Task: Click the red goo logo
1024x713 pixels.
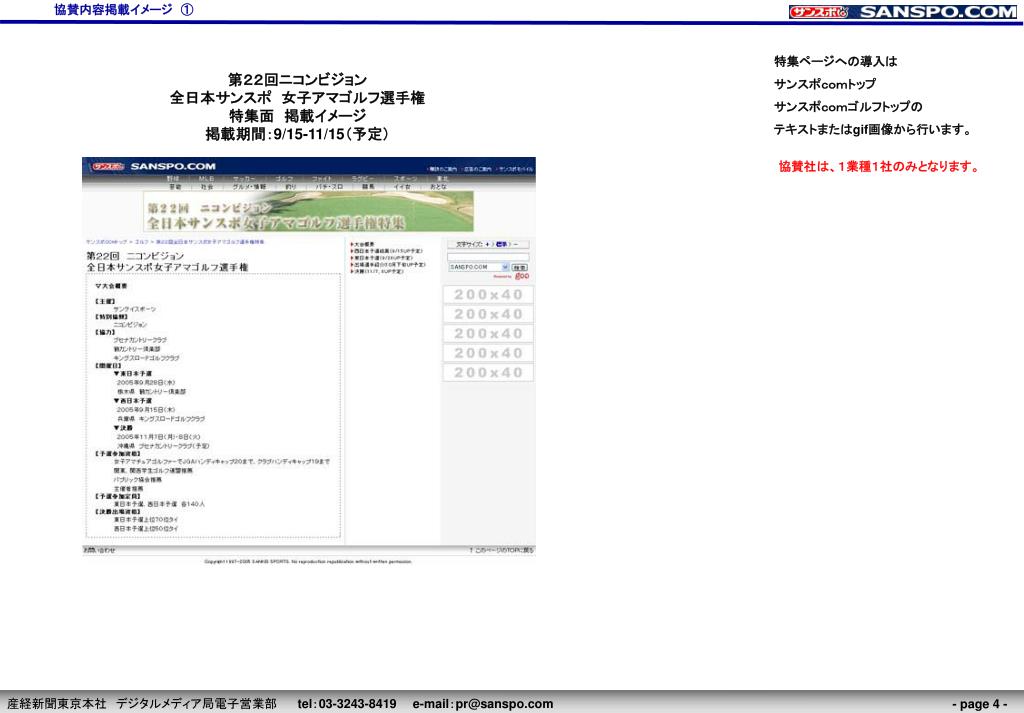Action: click(x=522, y=276)
